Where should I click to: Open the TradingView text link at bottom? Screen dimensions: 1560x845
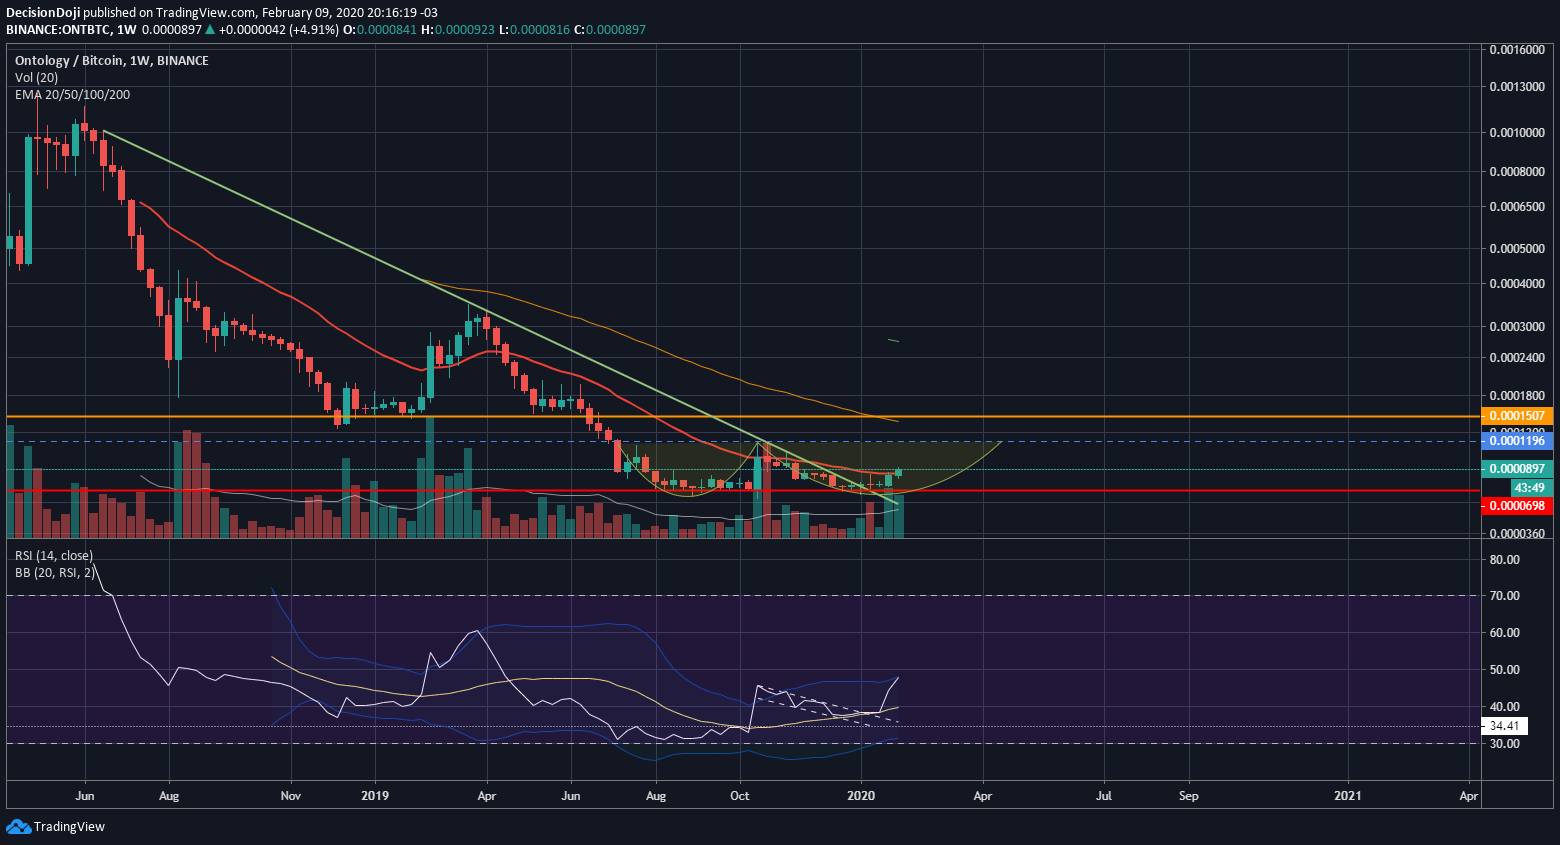click(69, 827)
